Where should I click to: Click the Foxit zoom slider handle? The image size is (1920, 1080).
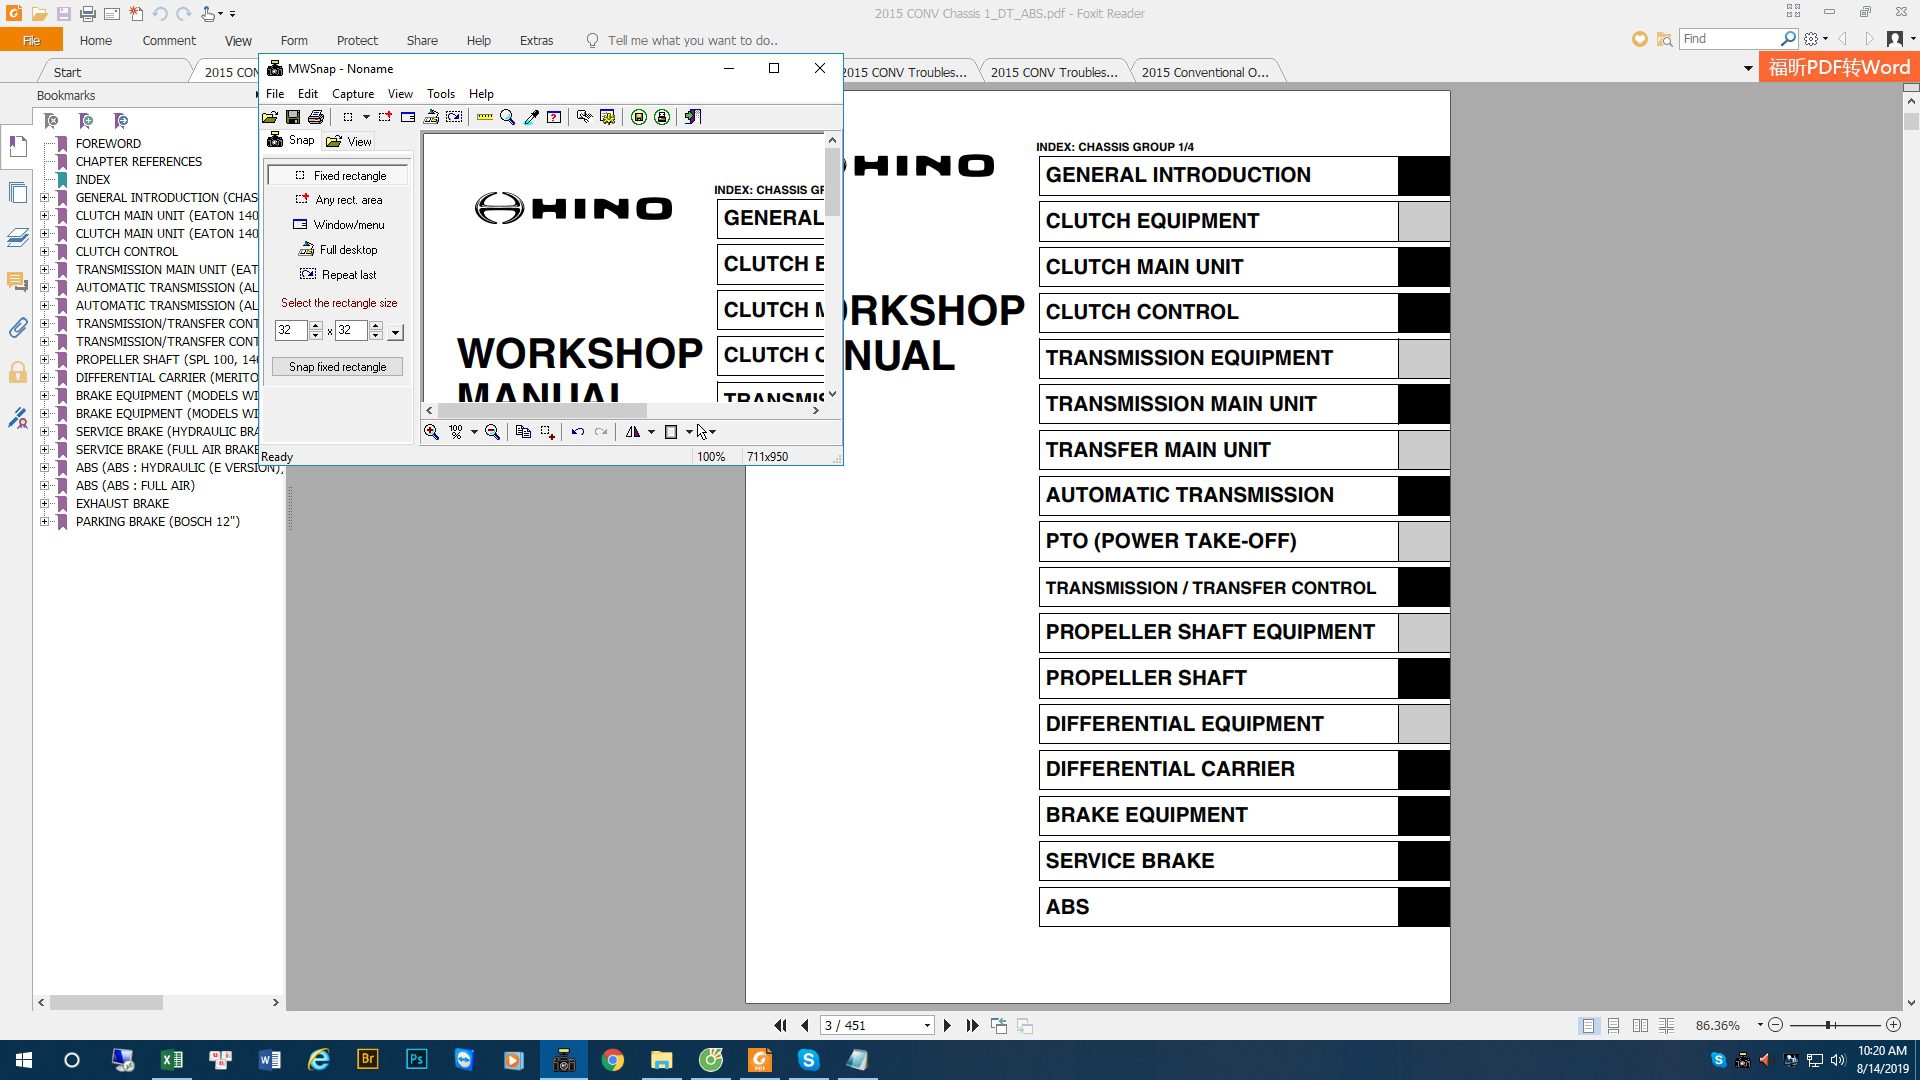1829,1025
